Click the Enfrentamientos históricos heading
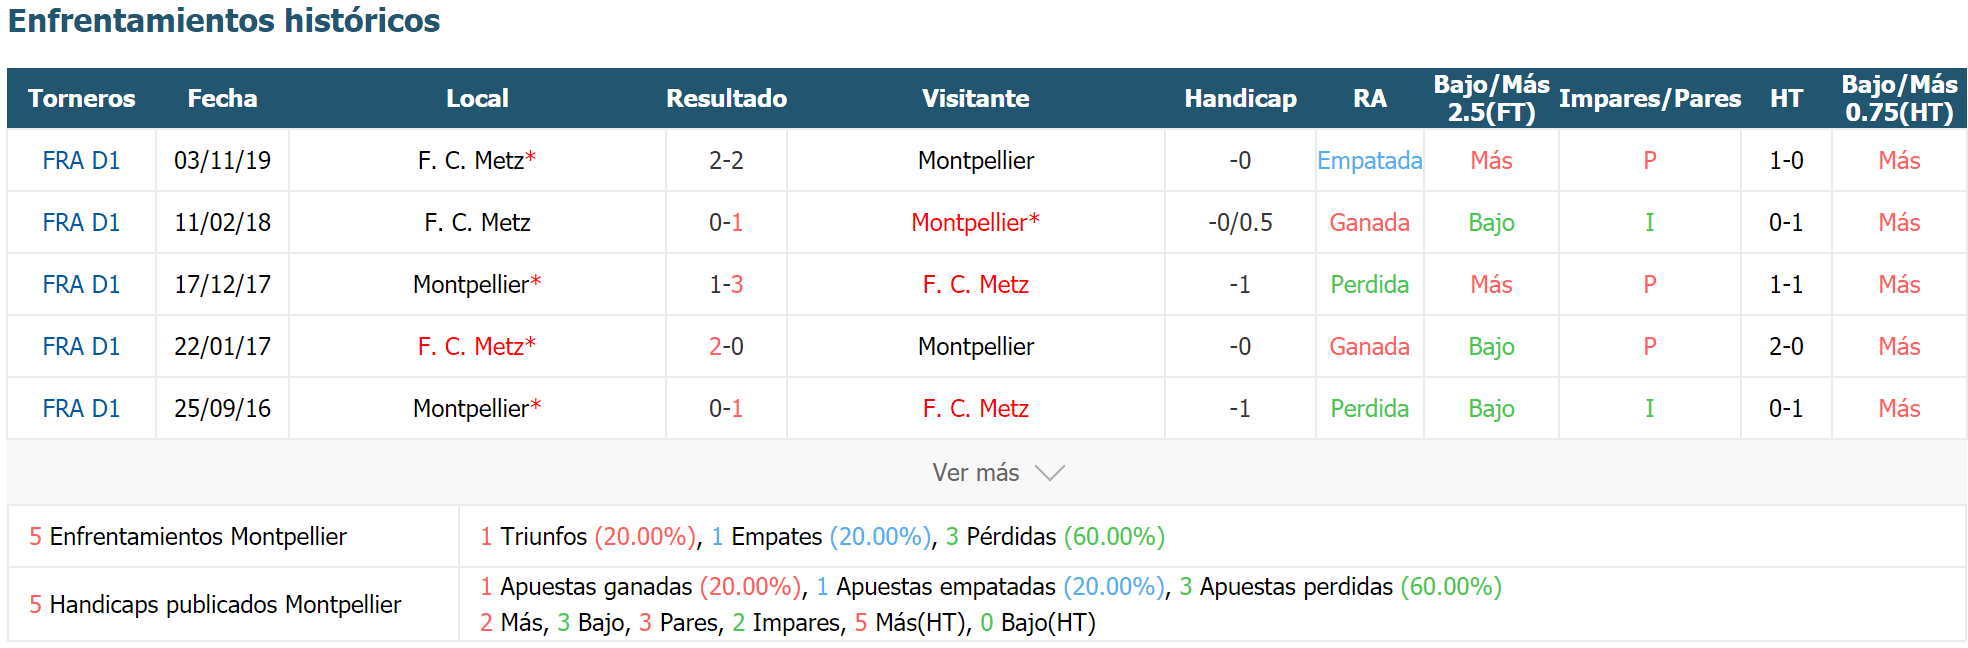 pos(224,20)
